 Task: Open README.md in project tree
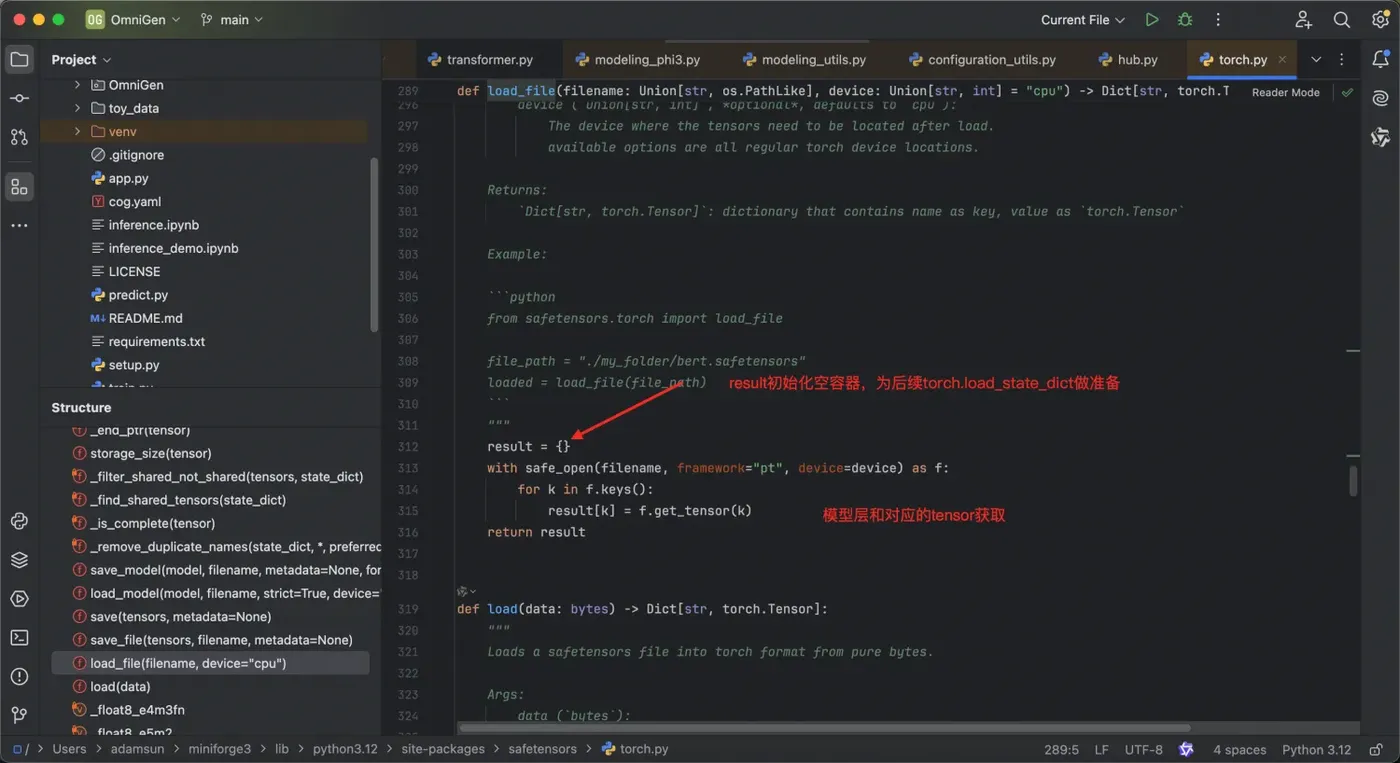click(145, 318)
